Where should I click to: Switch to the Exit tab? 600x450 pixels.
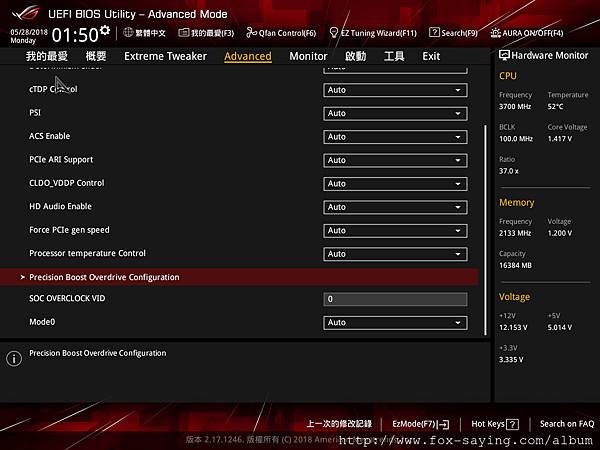pos(431,56)
